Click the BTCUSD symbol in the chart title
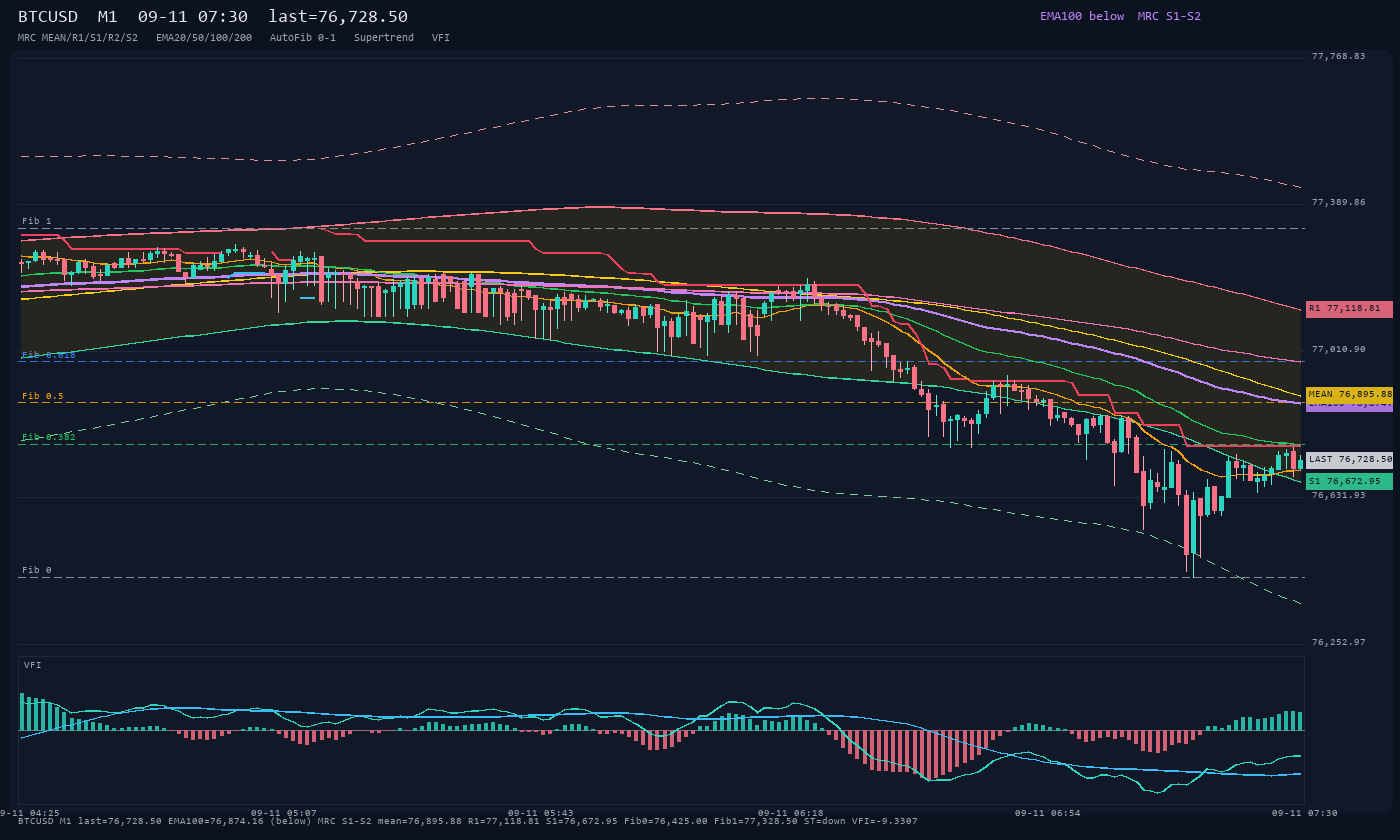Screen dimensions: 1400x840 [x=48, y=17]
